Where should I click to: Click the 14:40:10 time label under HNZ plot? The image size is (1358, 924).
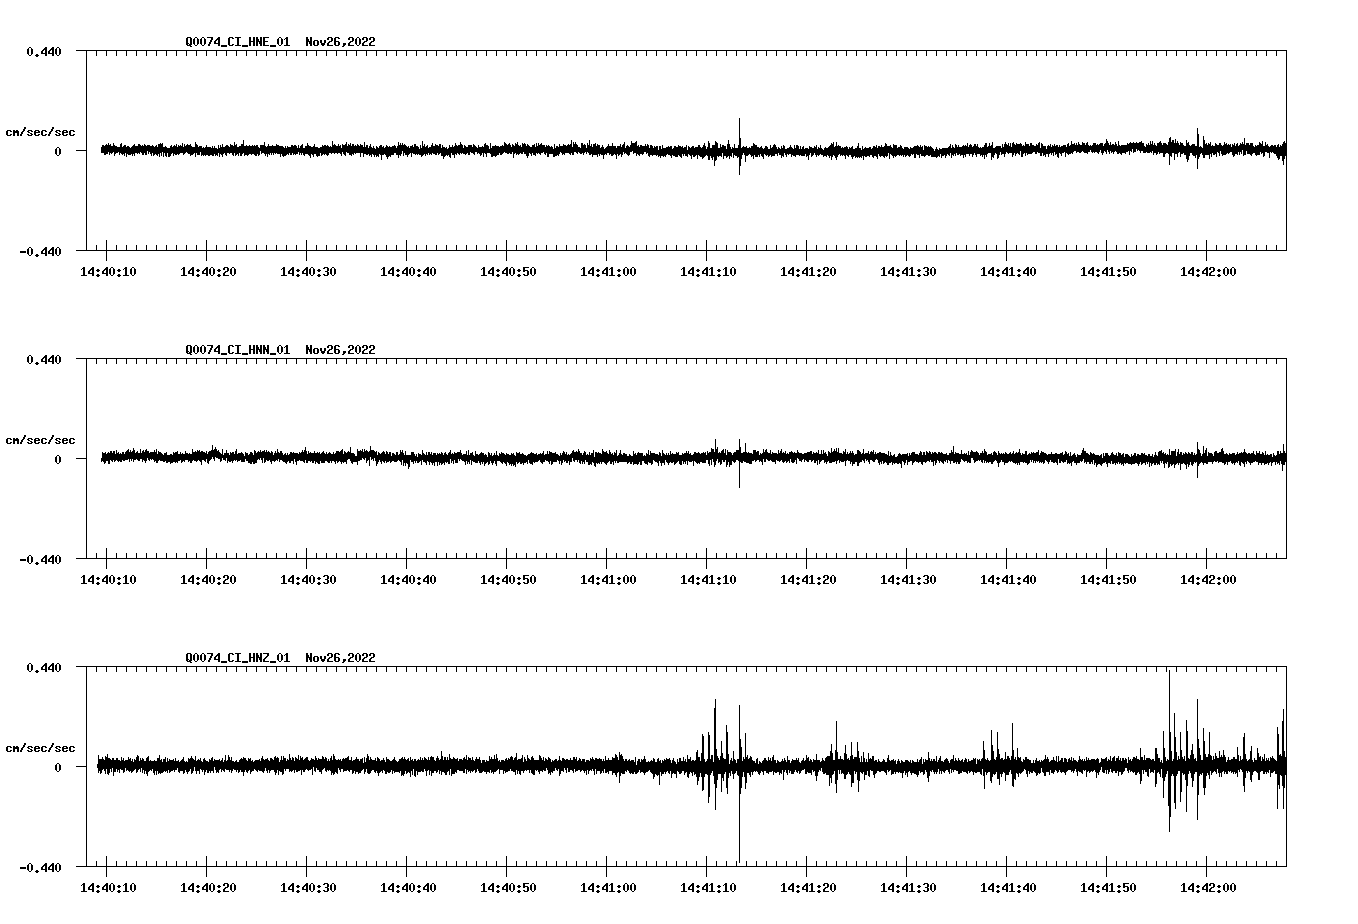(x=108, y=888)
